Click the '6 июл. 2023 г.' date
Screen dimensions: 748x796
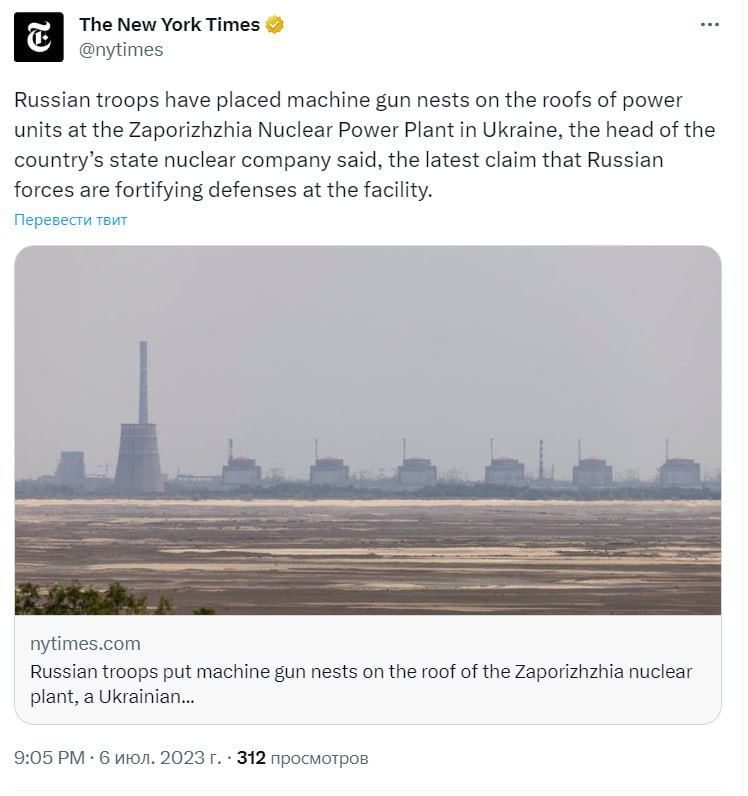(160, 758)
